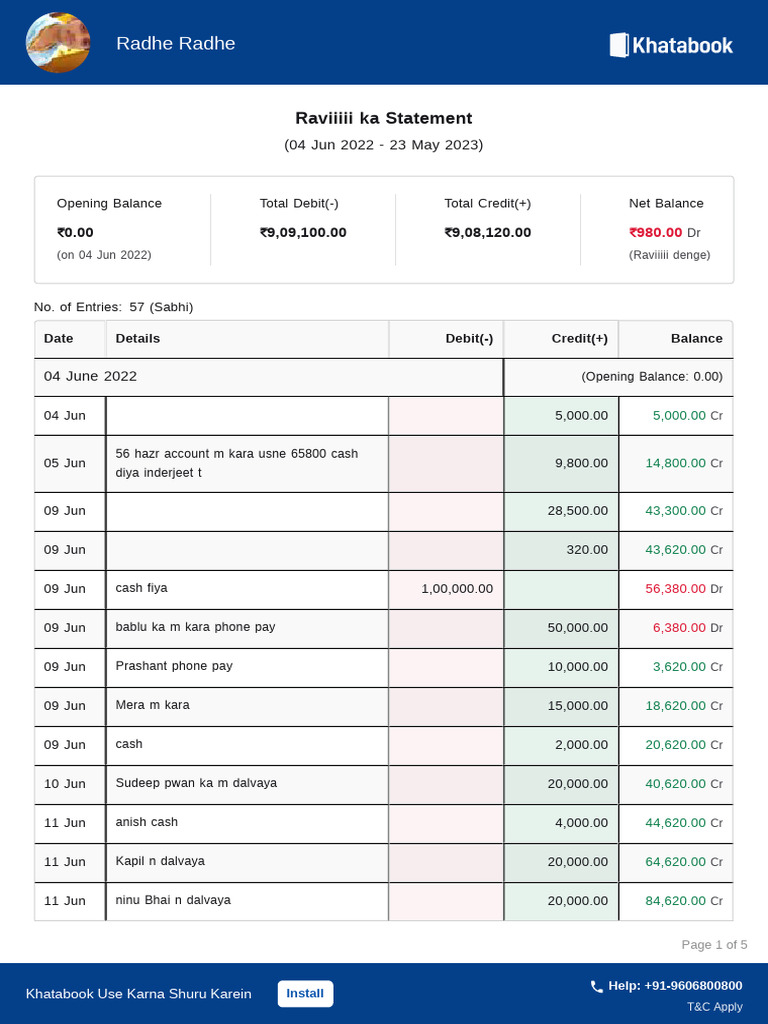Click the 04 June 2022 date group header
Screen dimensions: 768x1024
pyautogui.click(x=91, y=377)
